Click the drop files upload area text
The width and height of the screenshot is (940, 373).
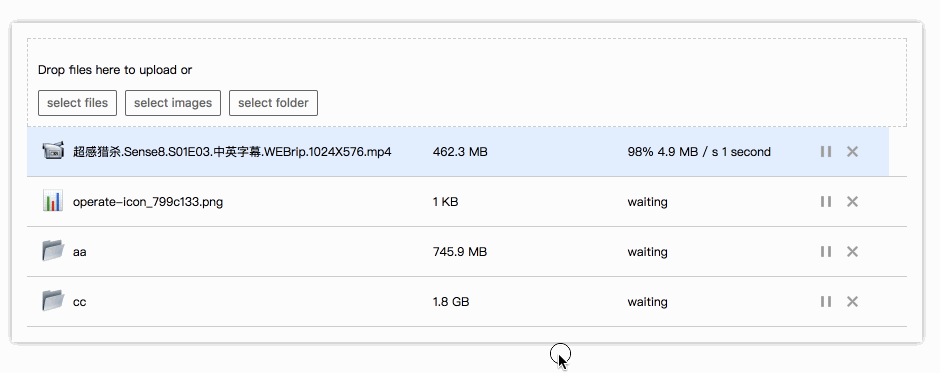pos(115,70)
